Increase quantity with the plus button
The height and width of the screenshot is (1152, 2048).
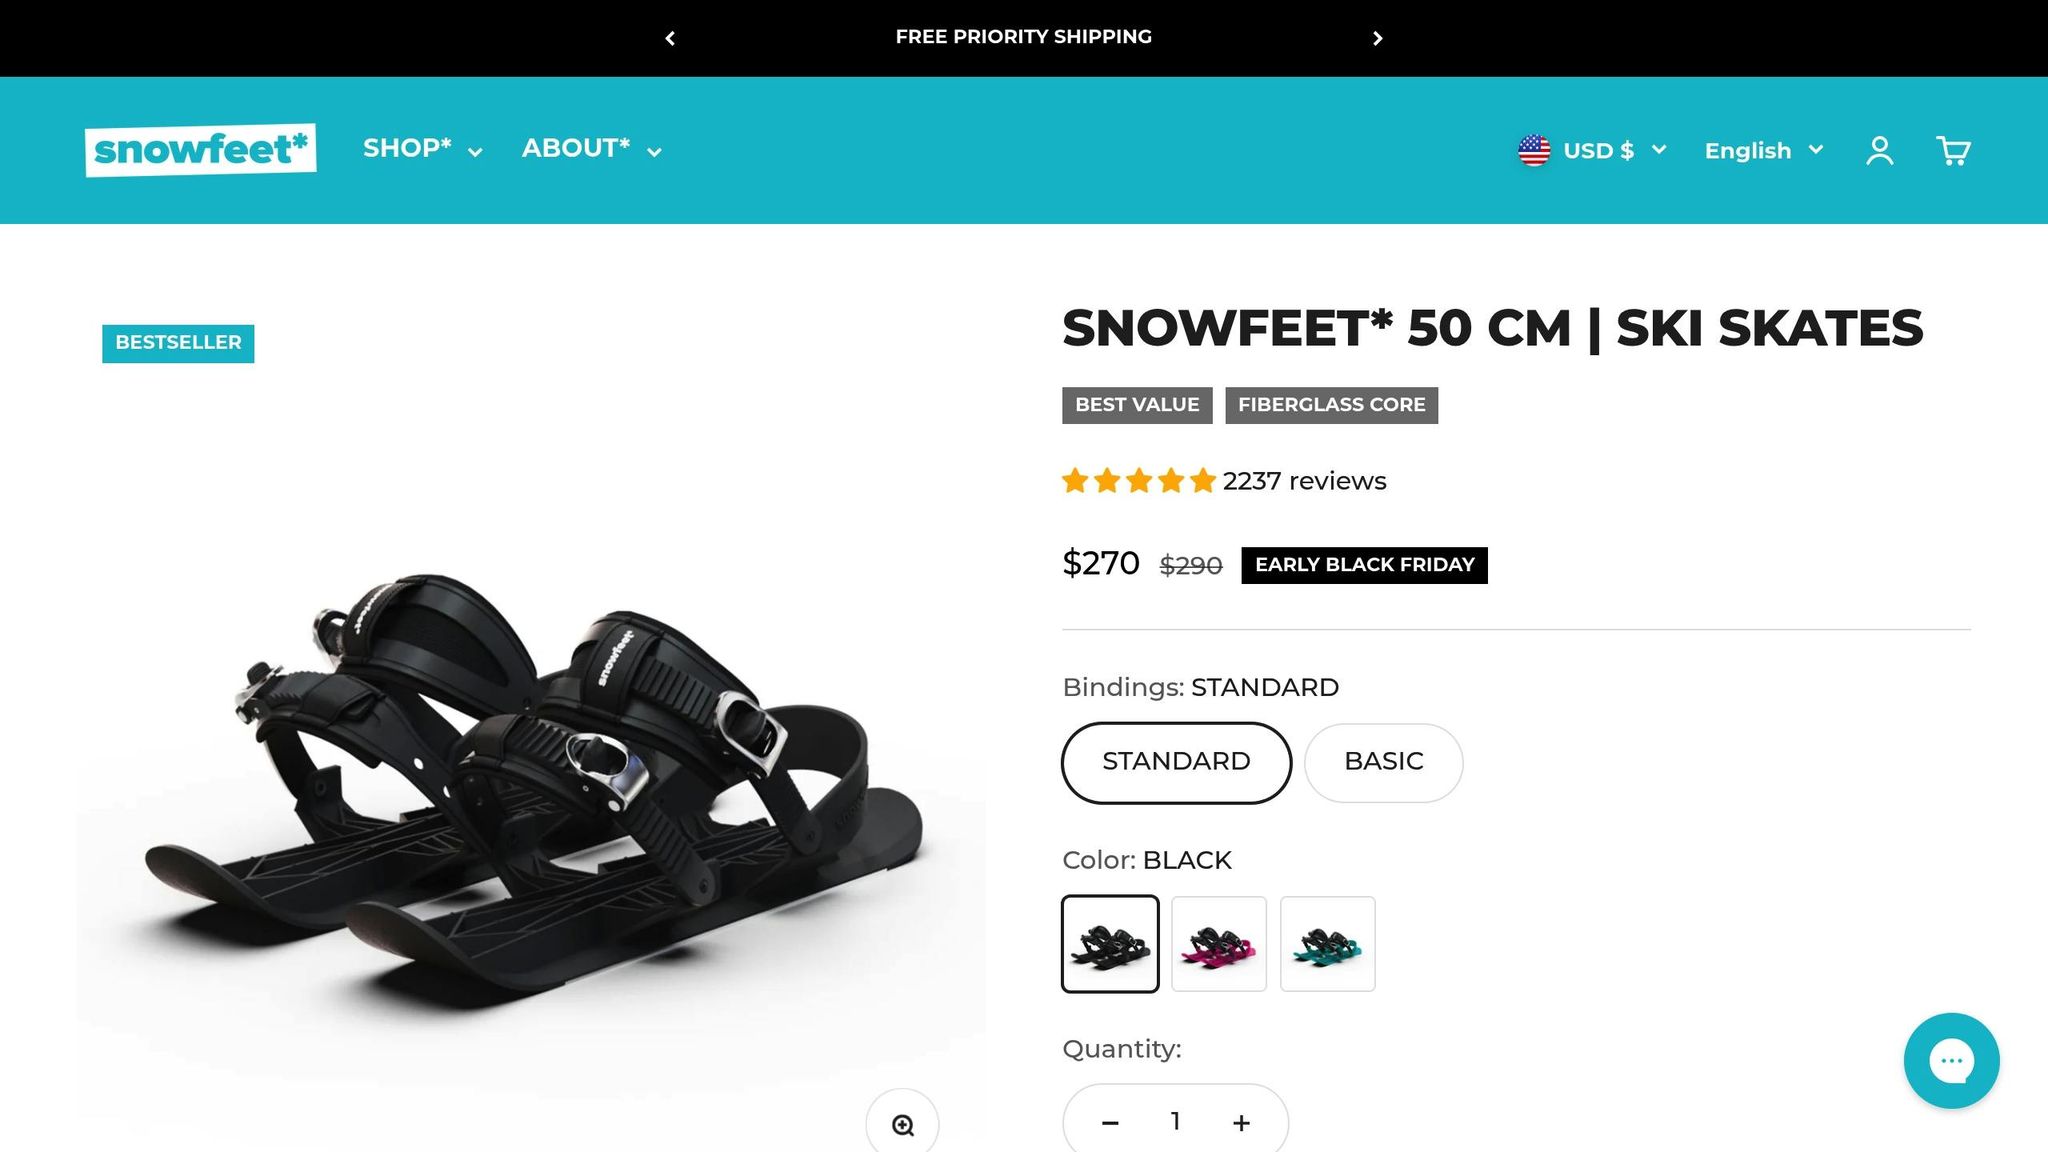coord(1241,1123)
